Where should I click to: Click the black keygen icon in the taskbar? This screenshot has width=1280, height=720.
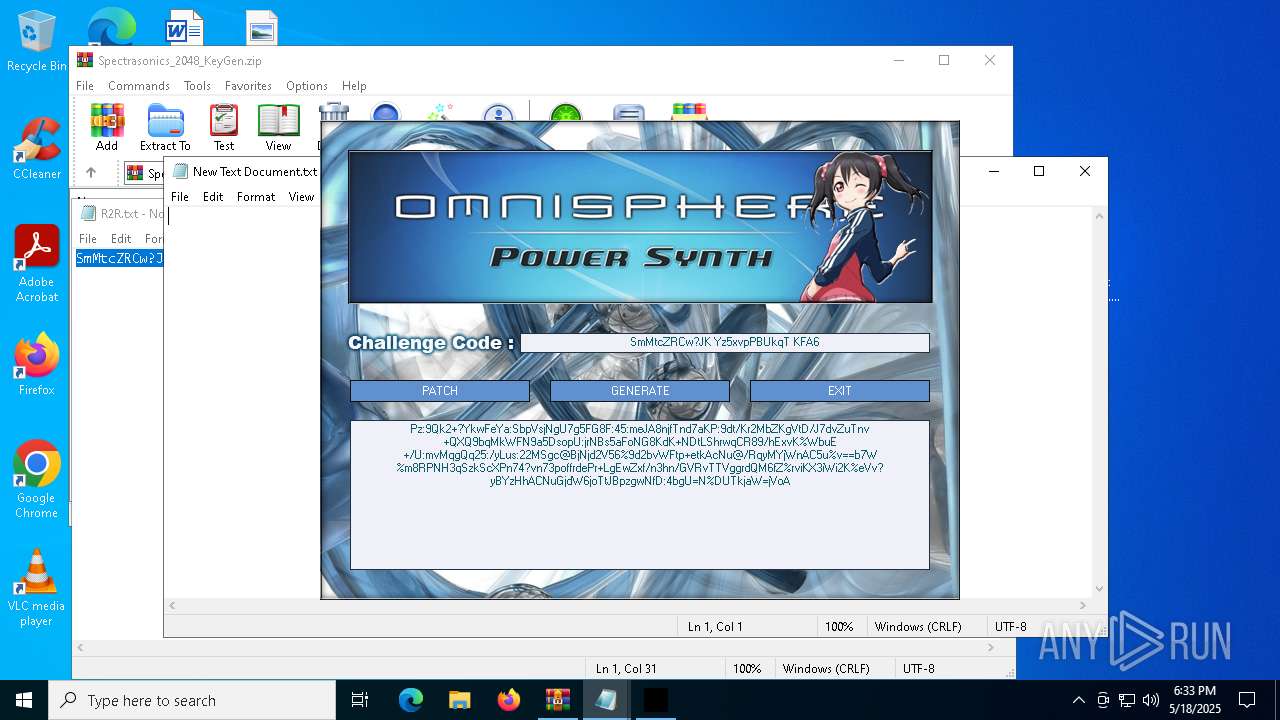pyautogui.click(x=655, y=700)
